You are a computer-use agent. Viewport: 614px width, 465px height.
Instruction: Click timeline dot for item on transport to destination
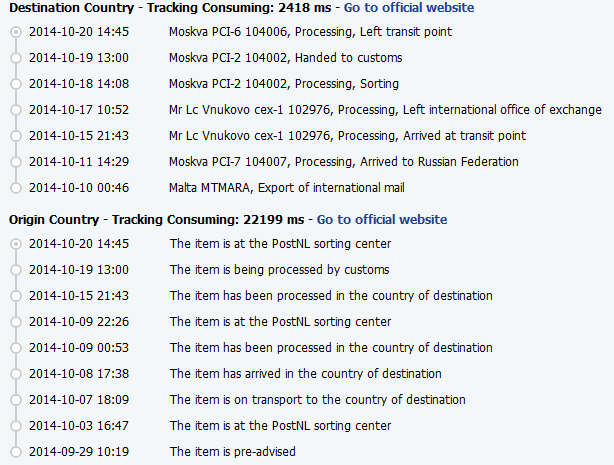click(15, 400)
